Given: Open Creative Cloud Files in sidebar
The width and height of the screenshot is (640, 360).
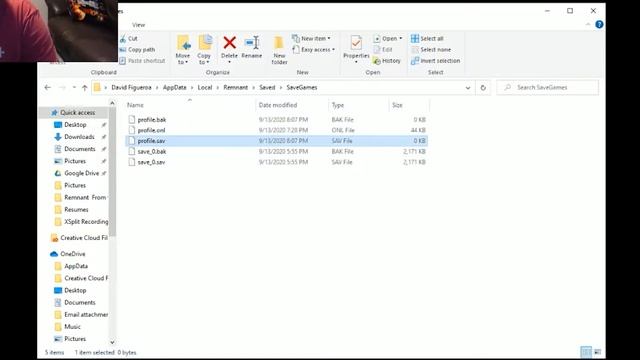Looking at the screenshot, I should [x=79, y=238].
